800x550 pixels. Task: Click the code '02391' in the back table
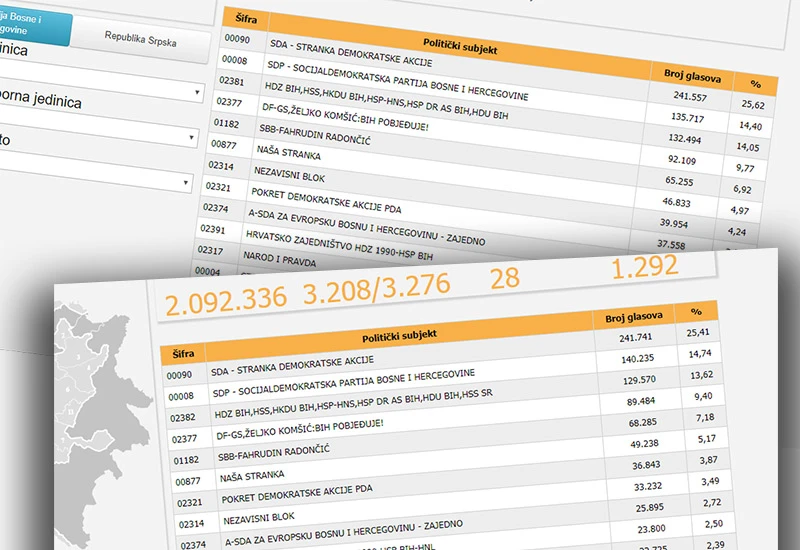213,229
